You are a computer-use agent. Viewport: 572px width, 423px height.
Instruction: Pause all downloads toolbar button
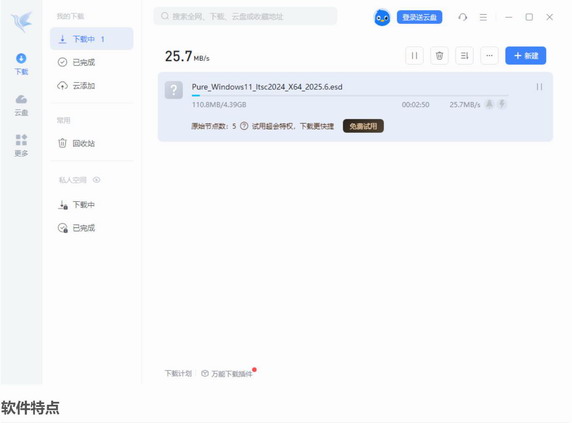(414, 56)
